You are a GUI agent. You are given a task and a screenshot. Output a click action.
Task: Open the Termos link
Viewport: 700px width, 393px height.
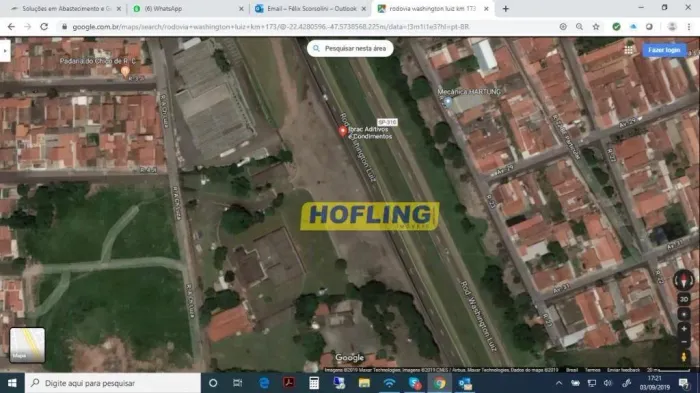pyautogui.click(x=592, y=370)
